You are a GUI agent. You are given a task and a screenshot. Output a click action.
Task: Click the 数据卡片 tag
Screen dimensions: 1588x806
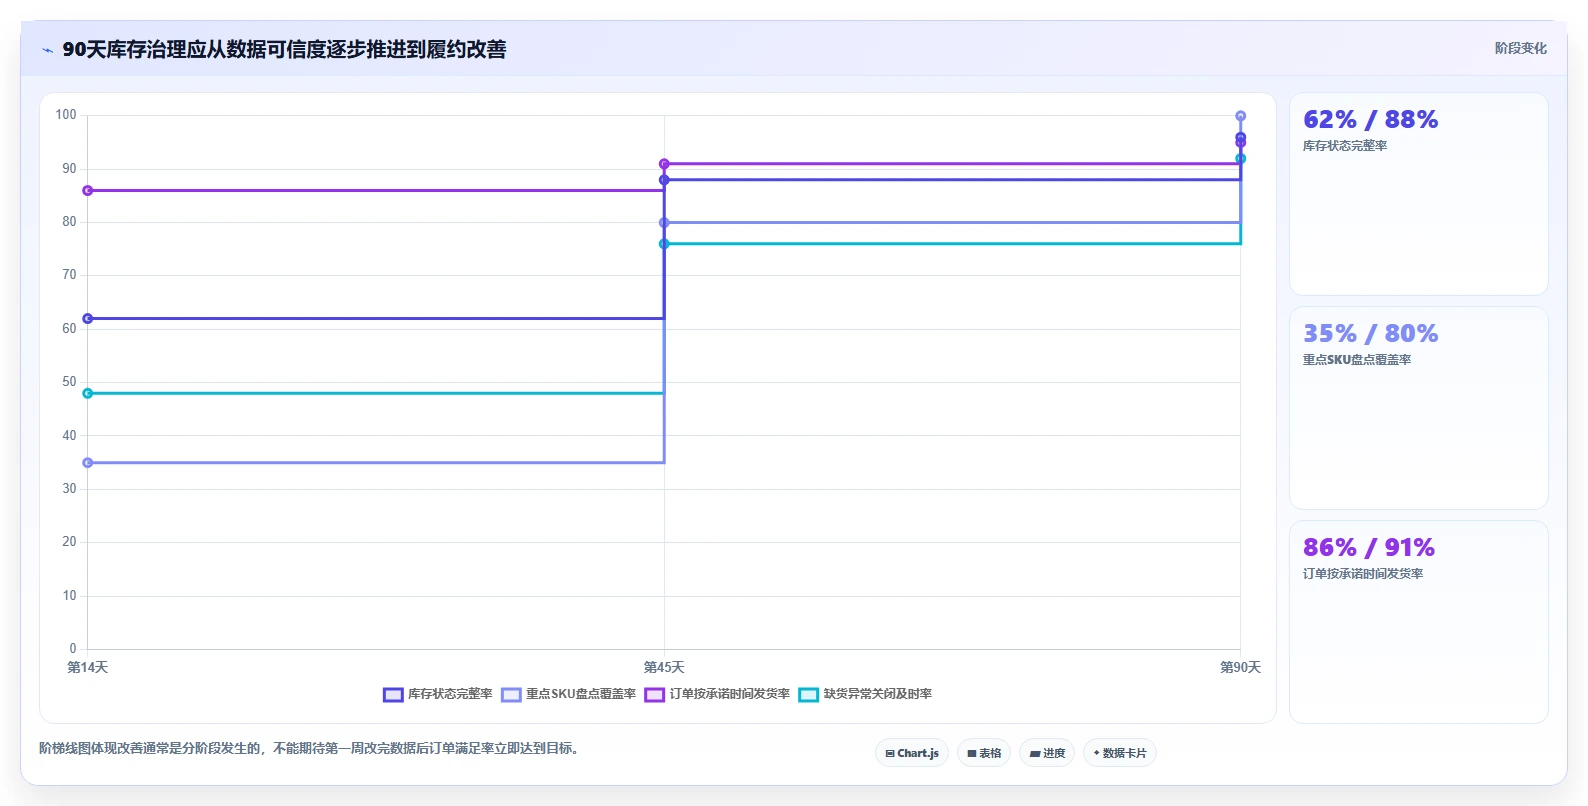pyautogui.click(x=1120, y=753)
